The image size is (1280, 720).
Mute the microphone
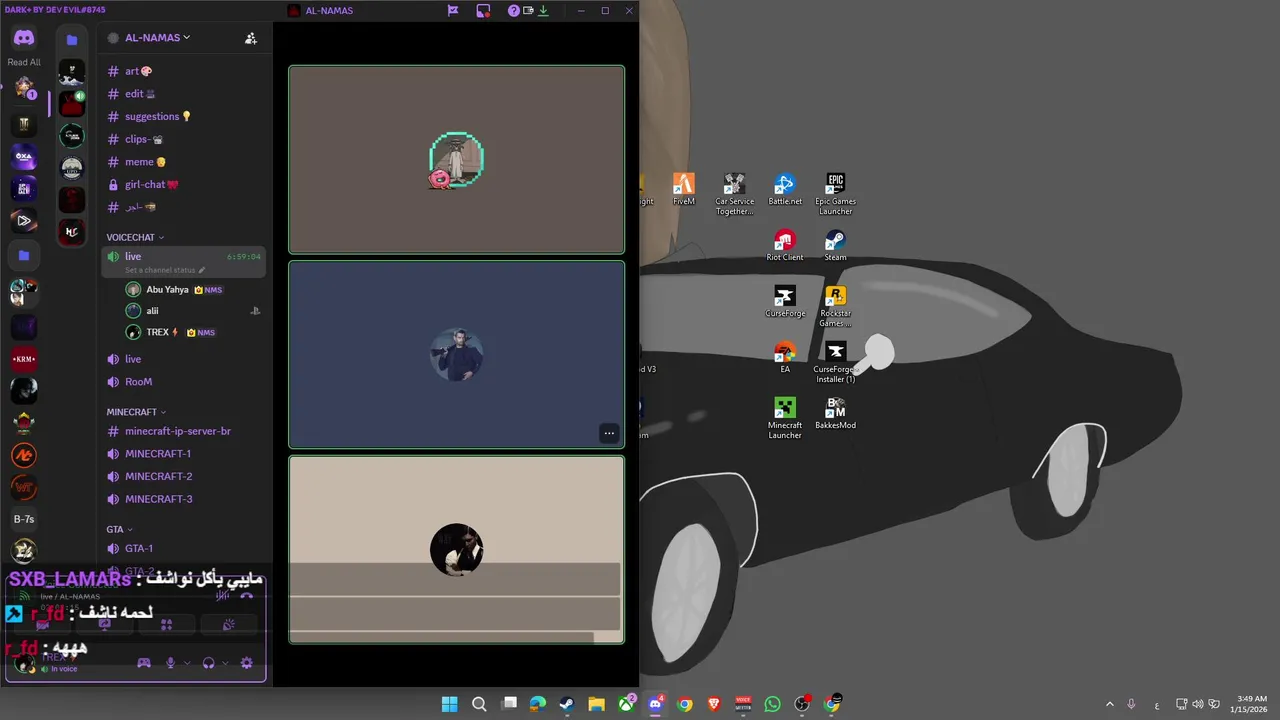point(170,663)
